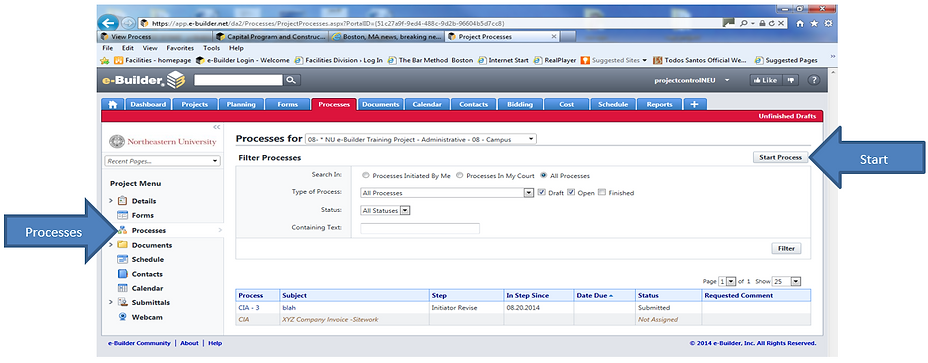This screenshot has height=363, width=928.
Task: Switch to the Cost tab
Action: (x=566, y=104)
